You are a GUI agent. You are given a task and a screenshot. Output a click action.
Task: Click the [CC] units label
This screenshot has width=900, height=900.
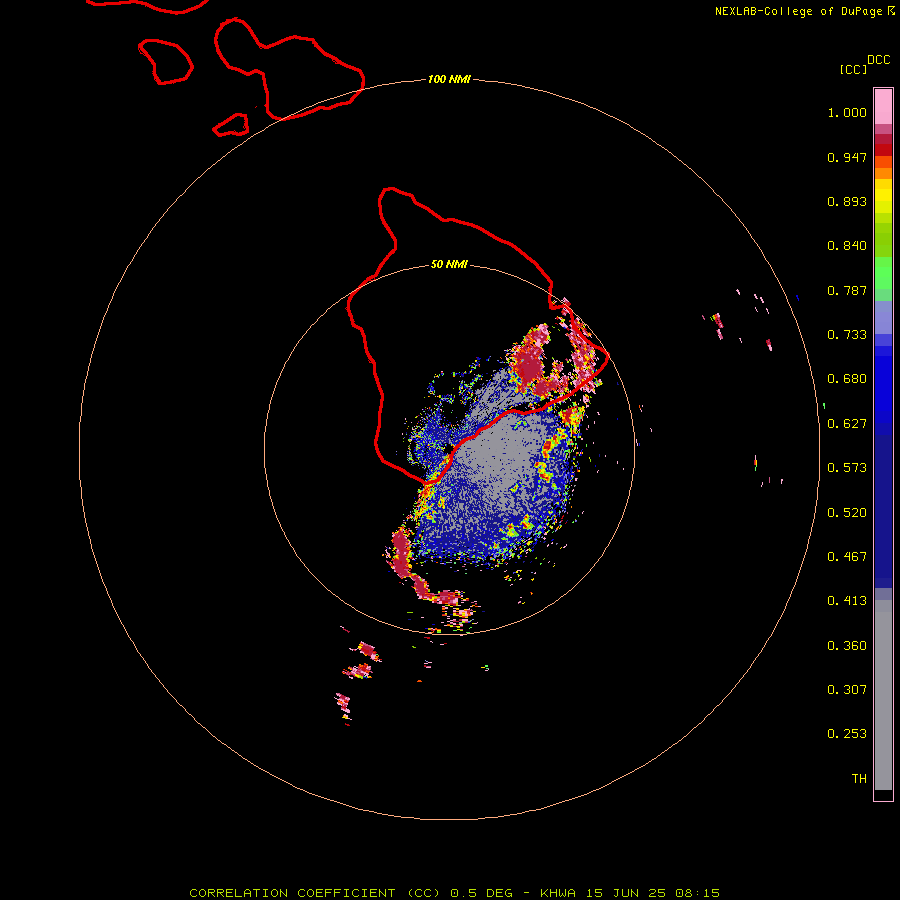click(853, 69)
